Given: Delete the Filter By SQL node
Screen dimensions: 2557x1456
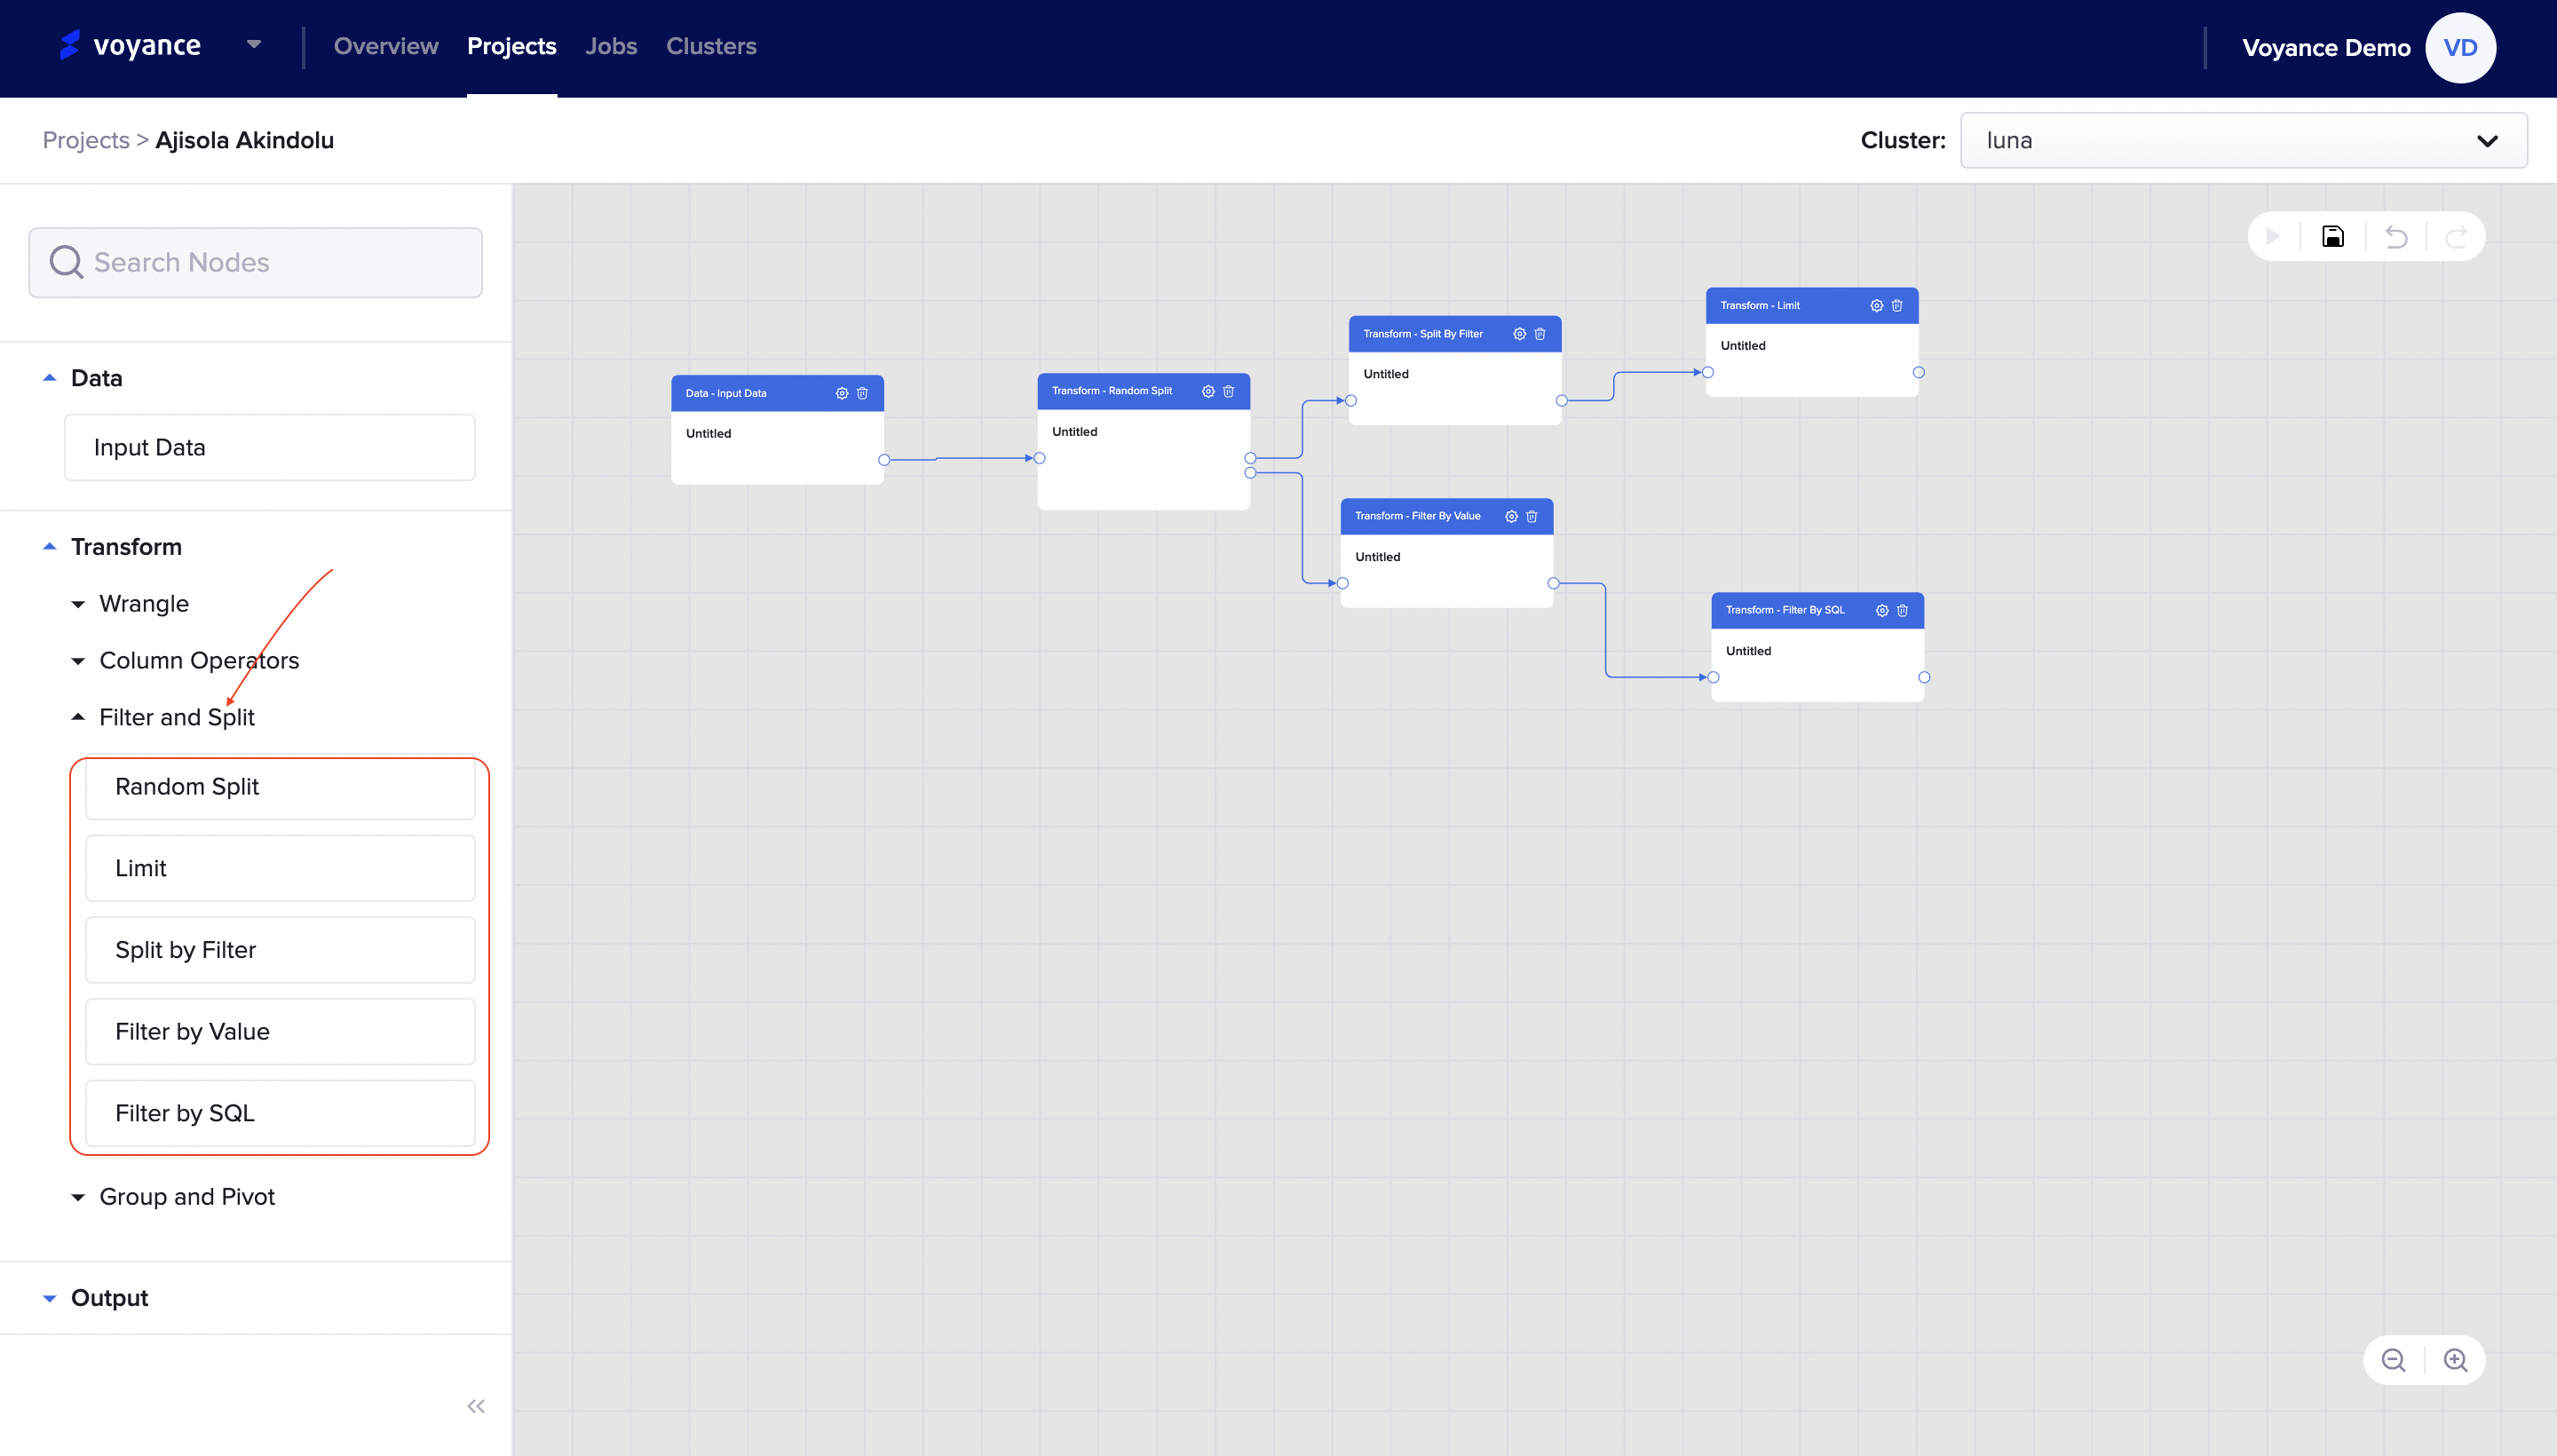Looking at the screenshot, I should pyautogui.click(x=1902, y=610).
